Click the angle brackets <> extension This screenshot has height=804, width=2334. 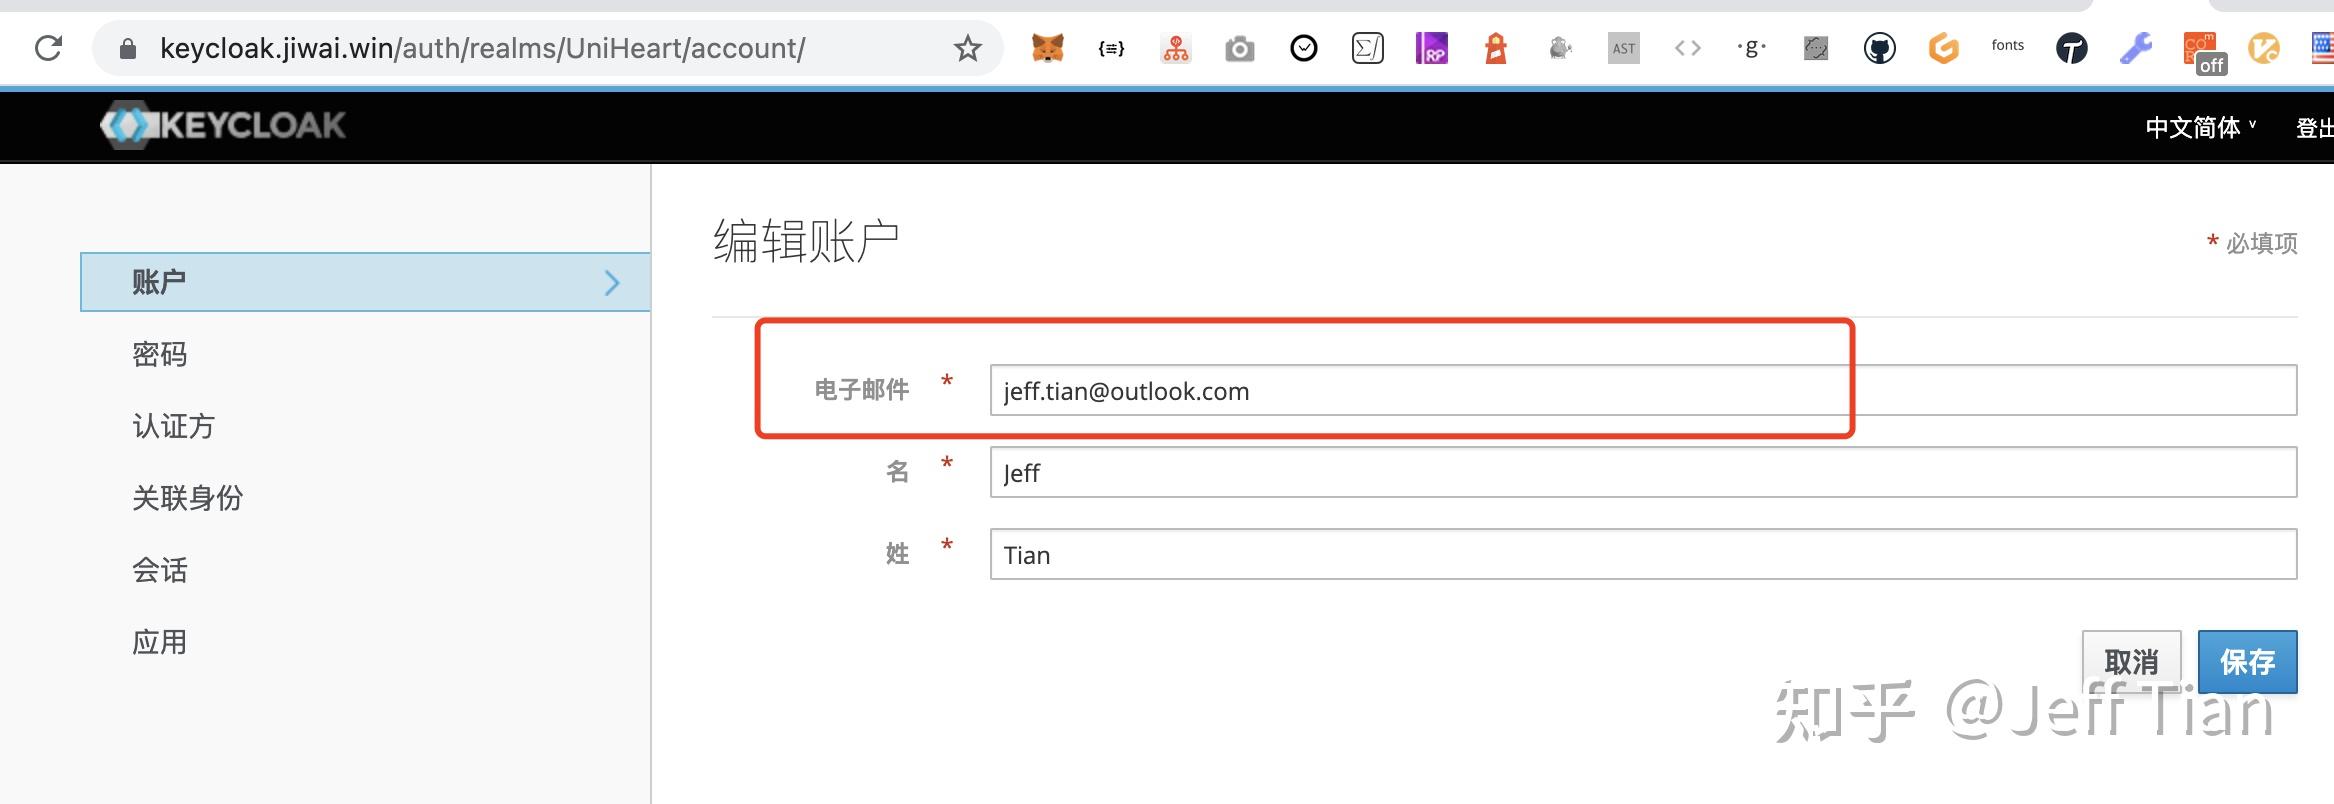click(1688, 48)
